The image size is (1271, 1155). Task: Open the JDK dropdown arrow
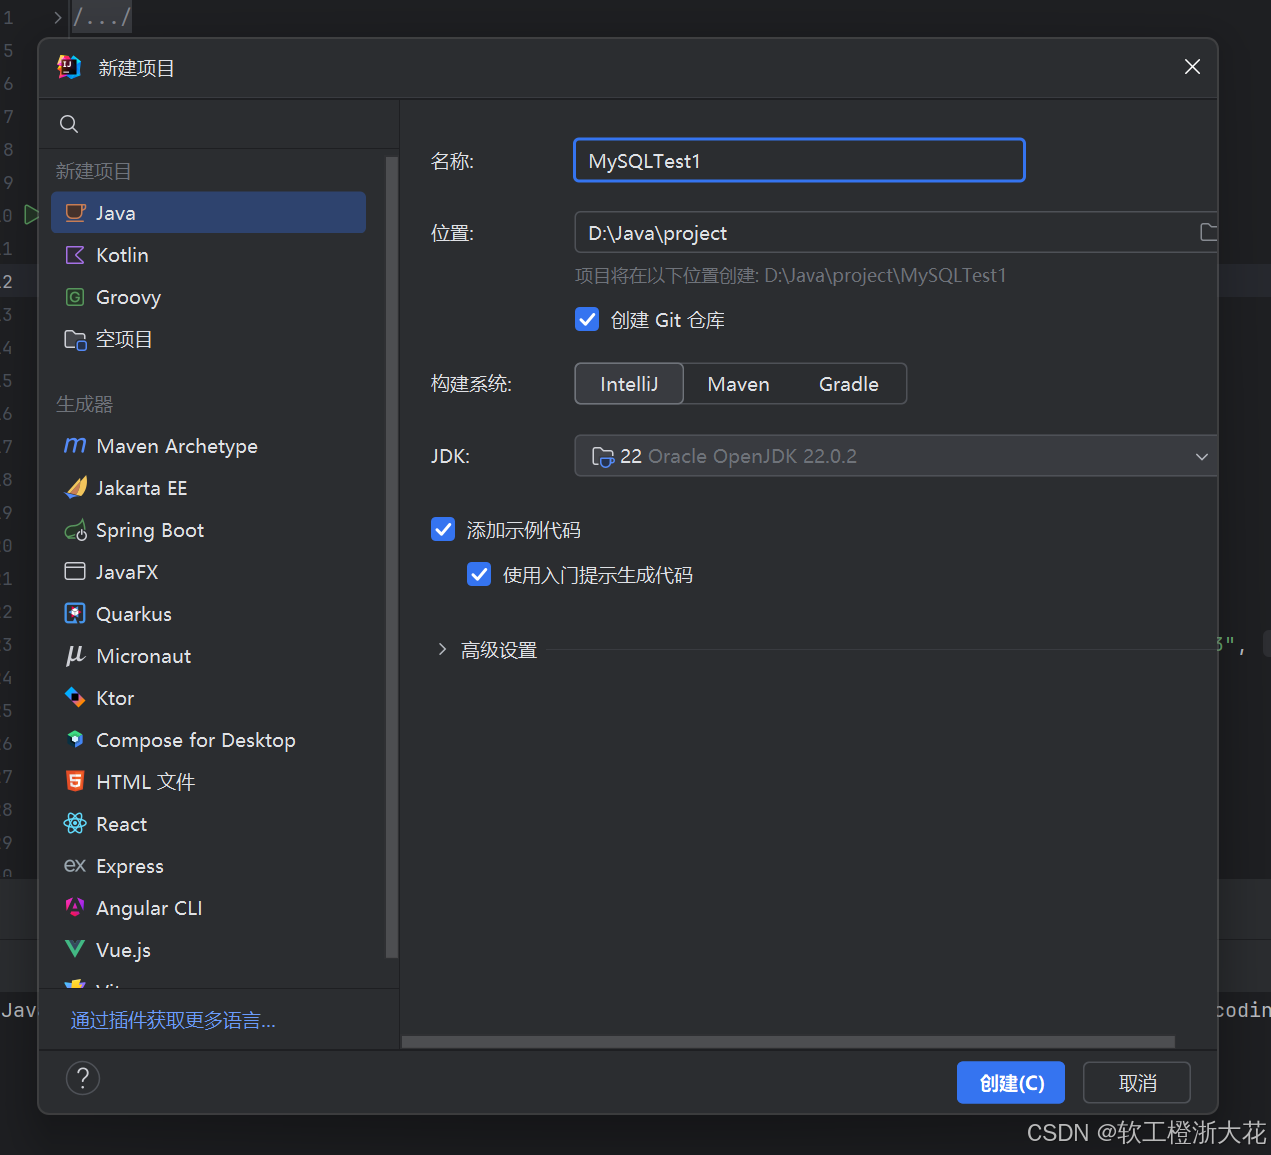point(1202,457)
